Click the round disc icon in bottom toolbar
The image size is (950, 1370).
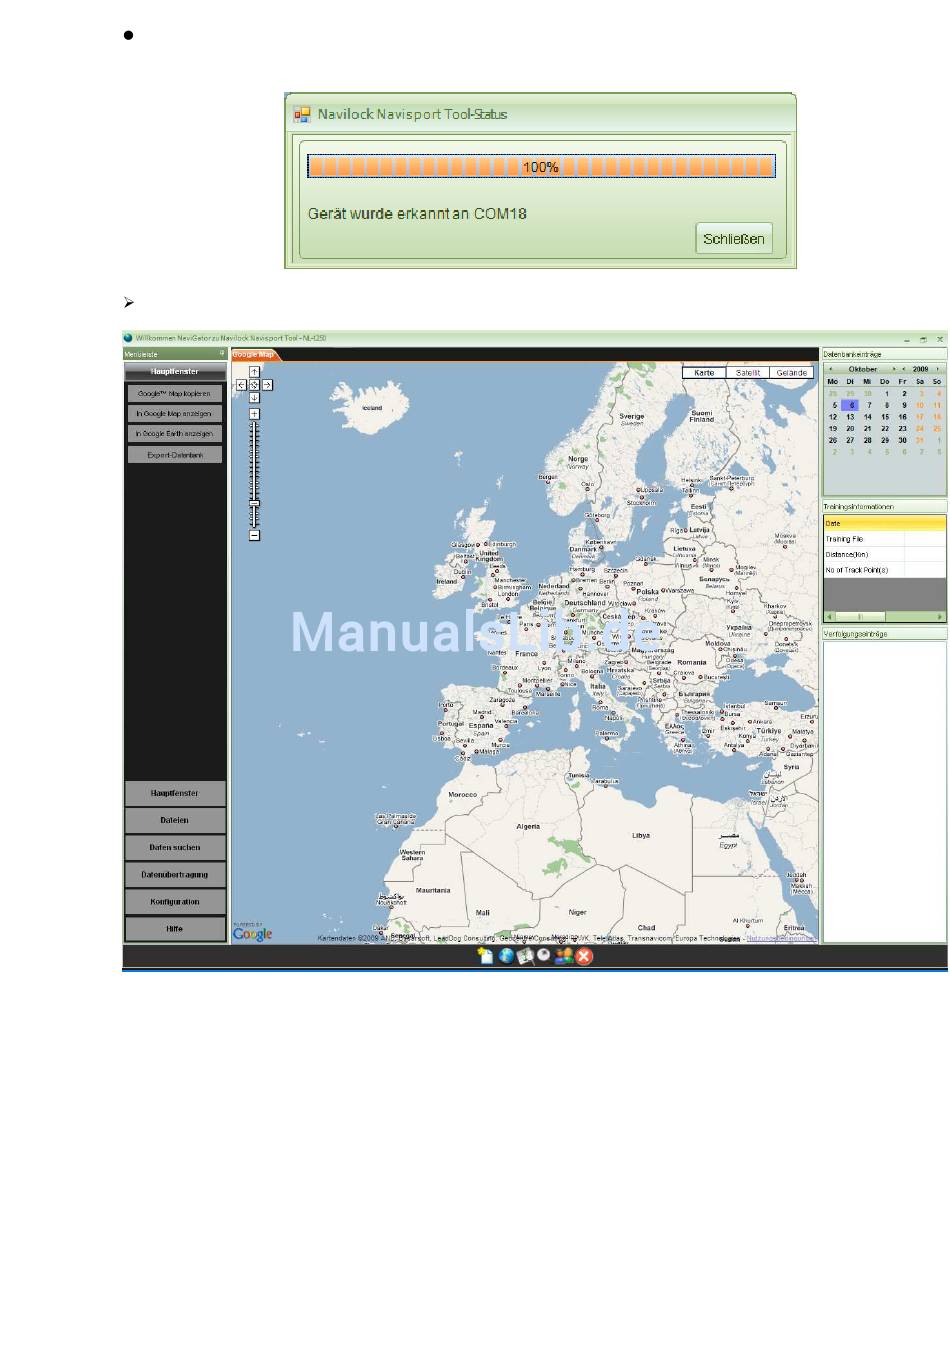544,955
